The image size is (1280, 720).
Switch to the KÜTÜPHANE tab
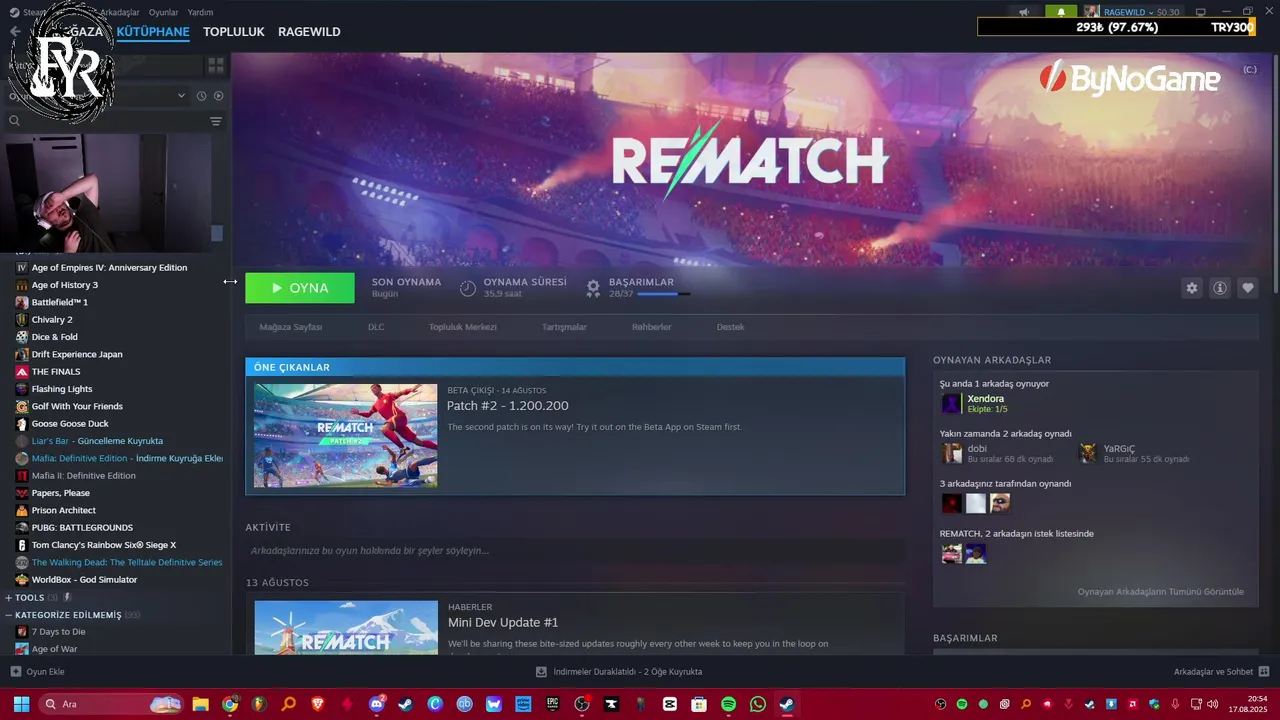tap(152, 32)
